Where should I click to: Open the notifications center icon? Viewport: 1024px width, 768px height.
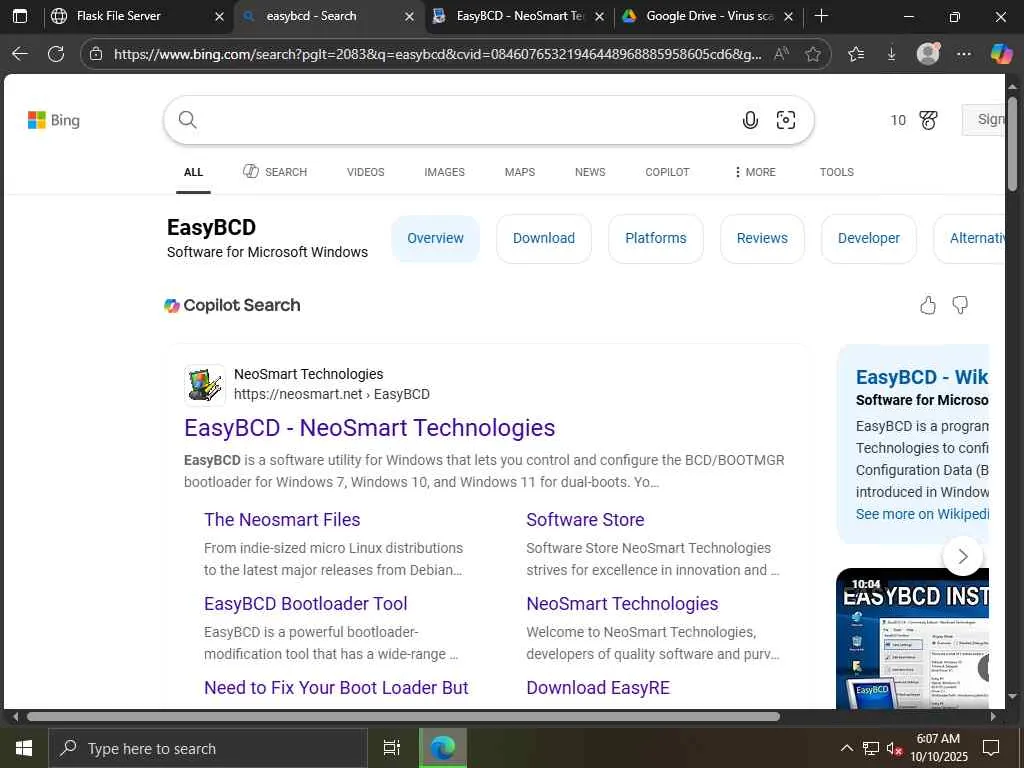coord(991,748)
